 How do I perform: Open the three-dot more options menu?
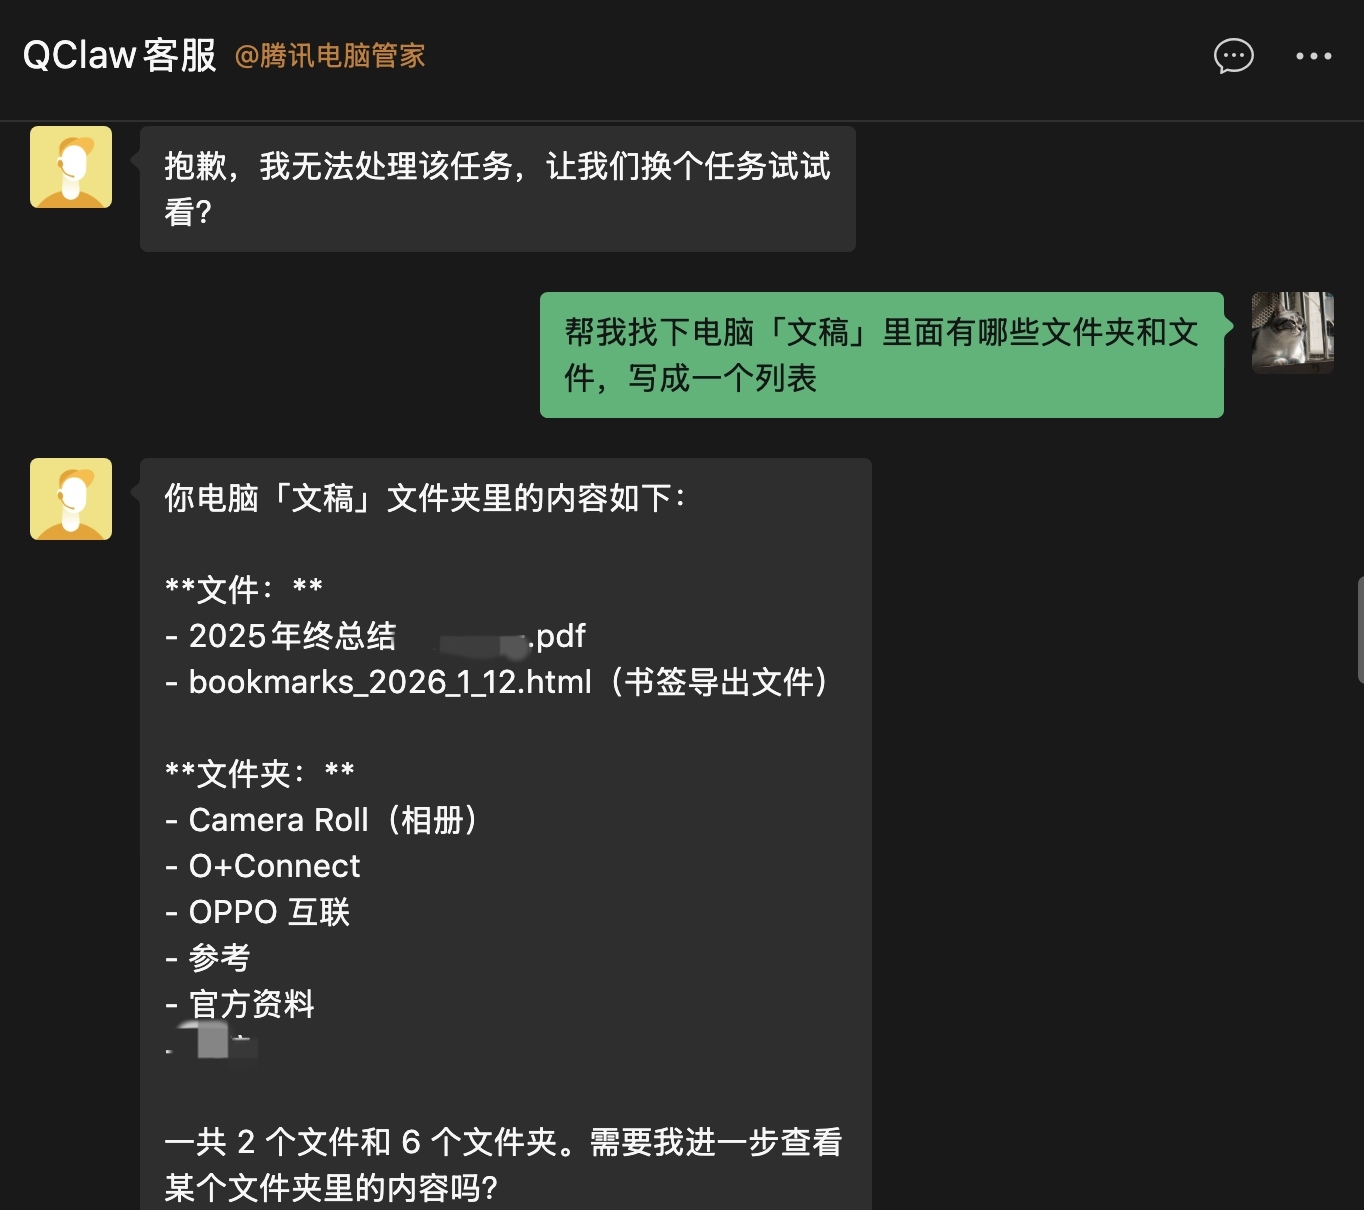point(1313,56)
